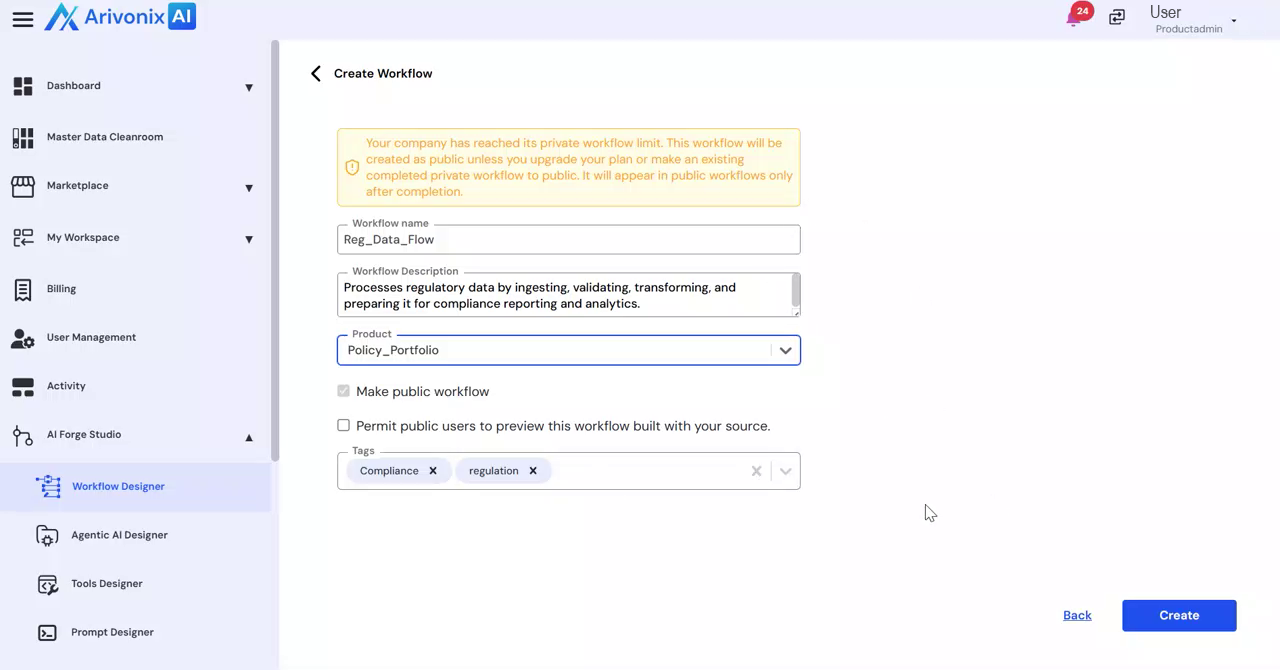This screenshot has width=1280, height=670.
Task: Select Prompt Designer in the sidebar
Action: pyautogui.click(x=112, y=632)
